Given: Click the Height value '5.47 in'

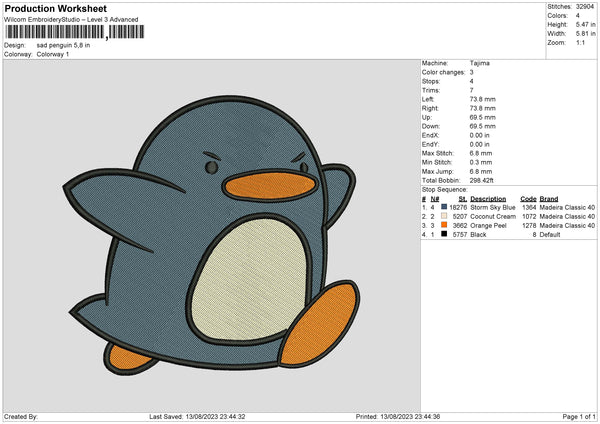Looking at the screenshot, I should [585, 24].
